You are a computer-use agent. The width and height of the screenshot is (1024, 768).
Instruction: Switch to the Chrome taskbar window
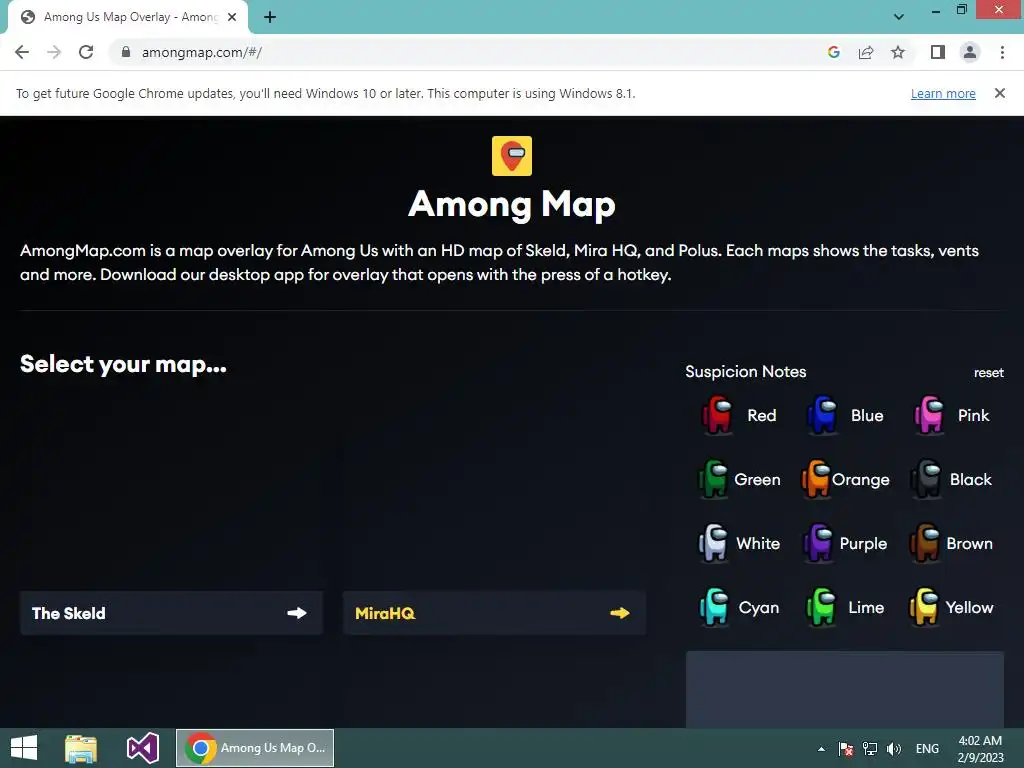255,748
